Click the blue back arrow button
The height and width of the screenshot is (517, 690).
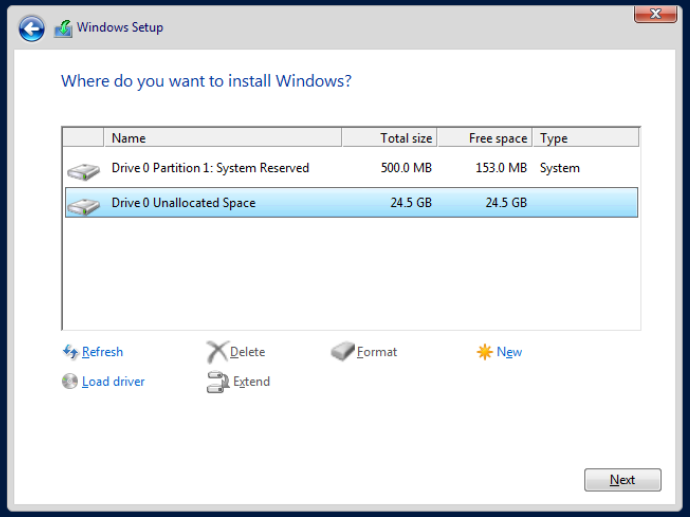31,28
